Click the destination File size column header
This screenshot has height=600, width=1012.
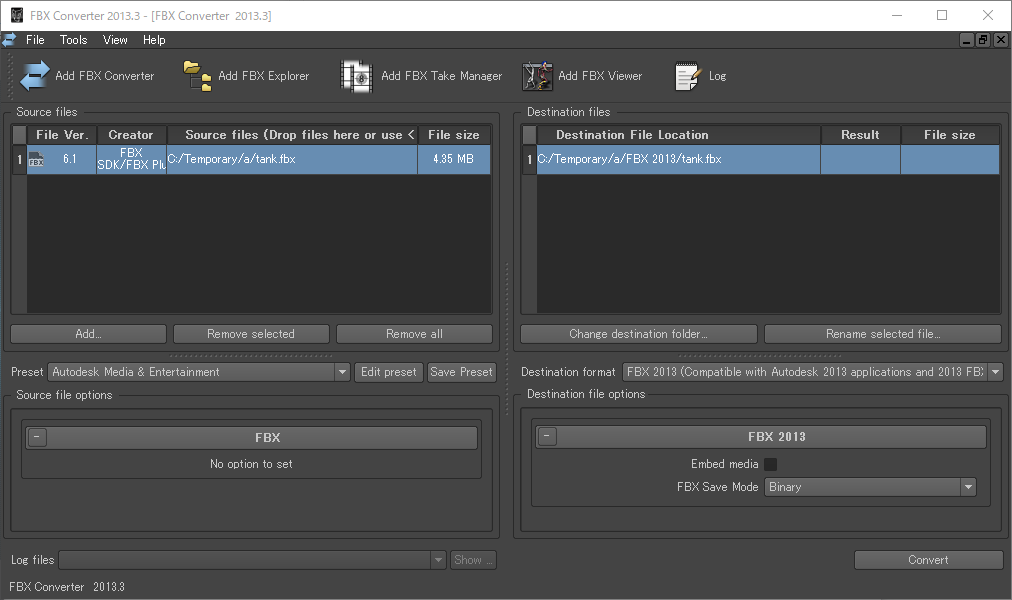click(949, 135)
